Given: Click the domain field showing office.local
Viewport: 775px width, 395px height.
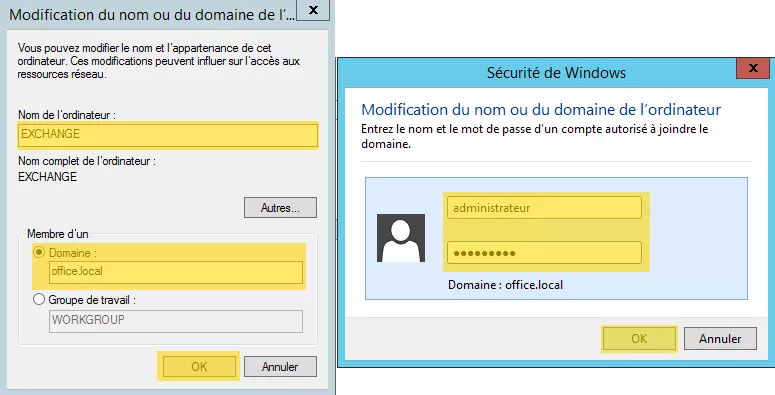Looking at the screenshot, I should click(x=176, y=272).
